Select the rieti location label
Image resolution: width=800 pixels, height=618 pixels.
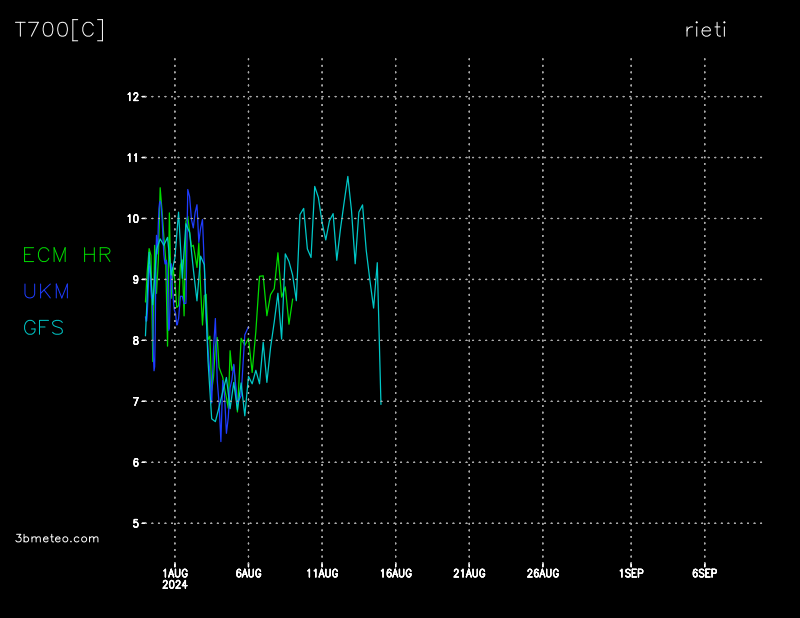[x=705, y=30]
